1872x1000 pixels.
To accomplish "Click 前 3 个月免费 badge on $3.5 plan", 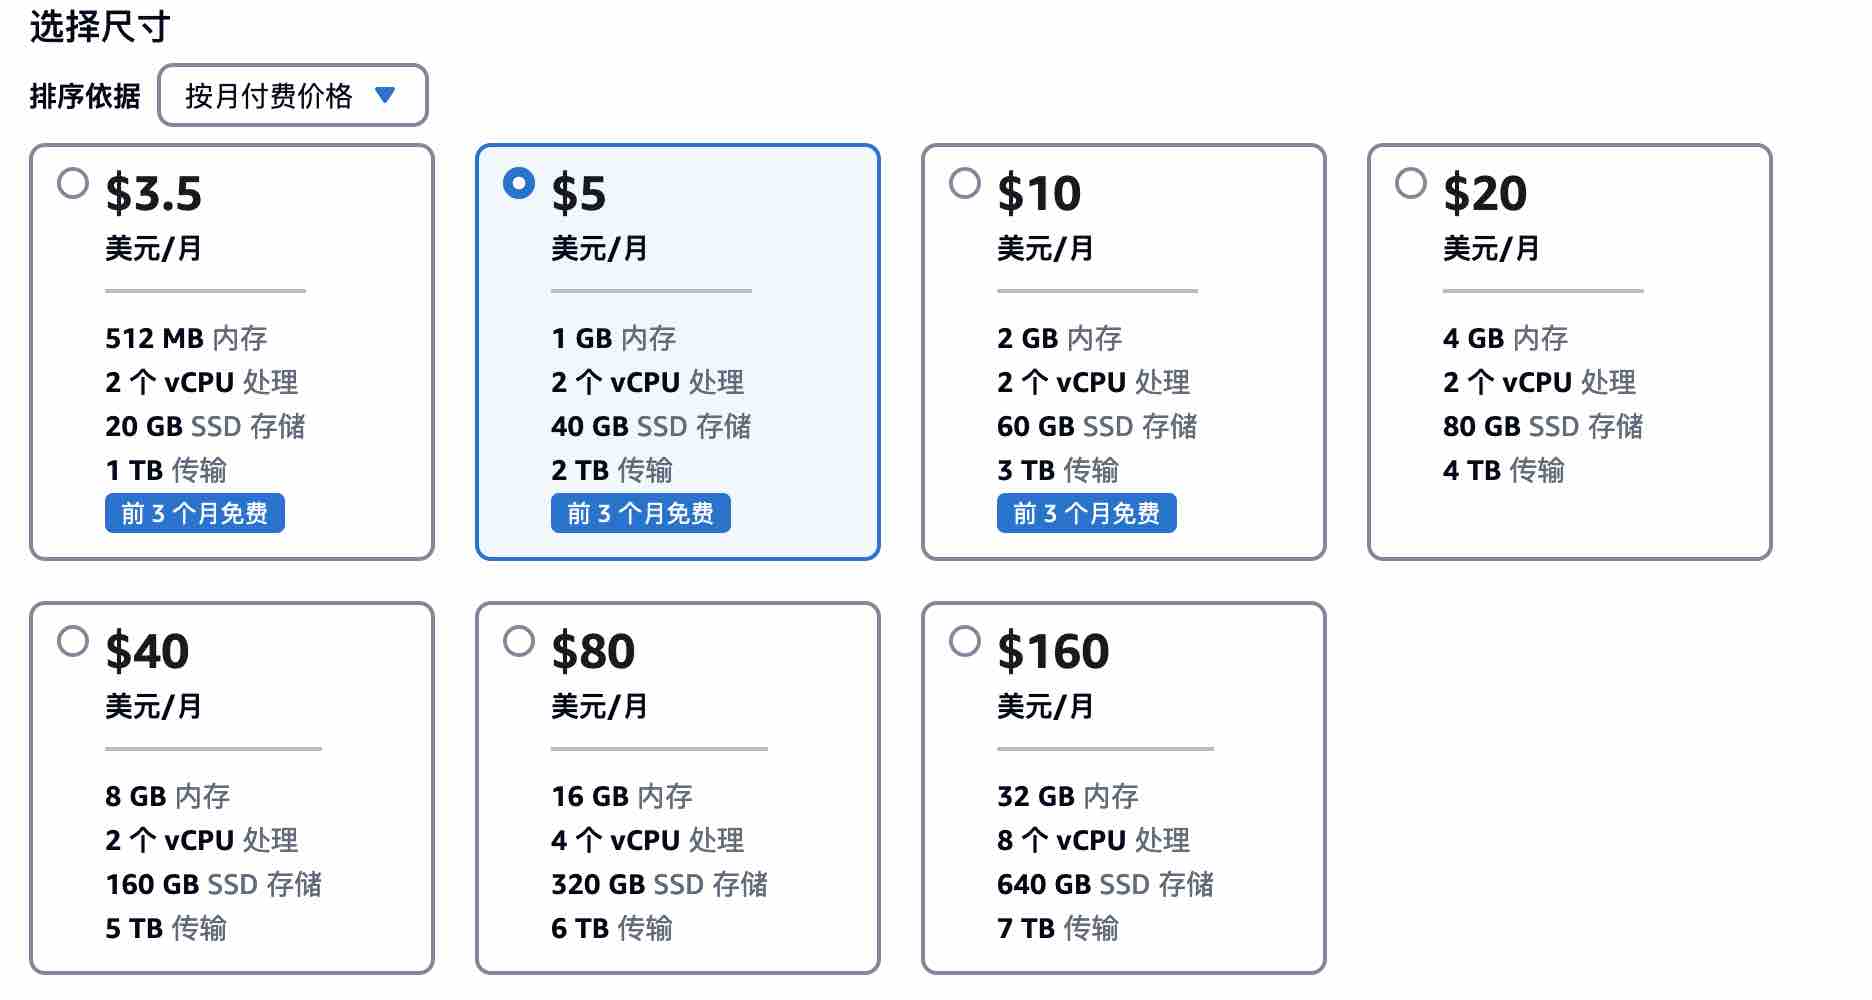I will coord(195,513).
